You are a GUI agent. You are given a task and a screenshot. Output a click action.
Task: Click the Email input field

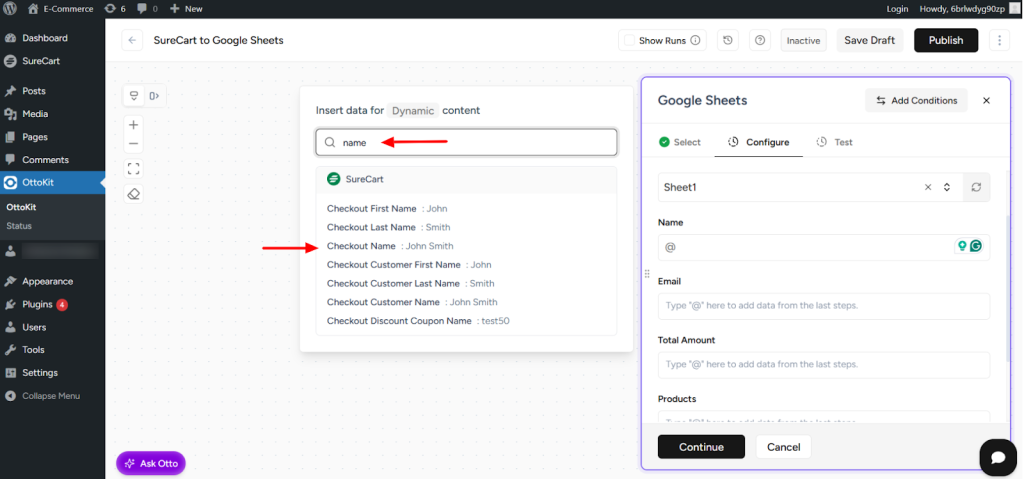[x=823, y=306]
